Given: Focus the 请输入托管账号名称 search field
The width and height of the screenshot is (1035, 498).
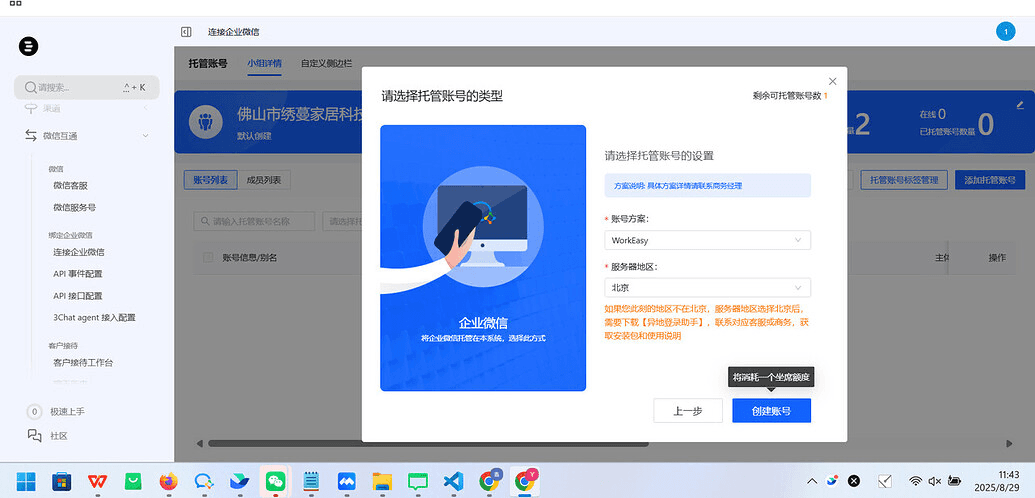Looking at the screenshot, I should pos(254,221).
